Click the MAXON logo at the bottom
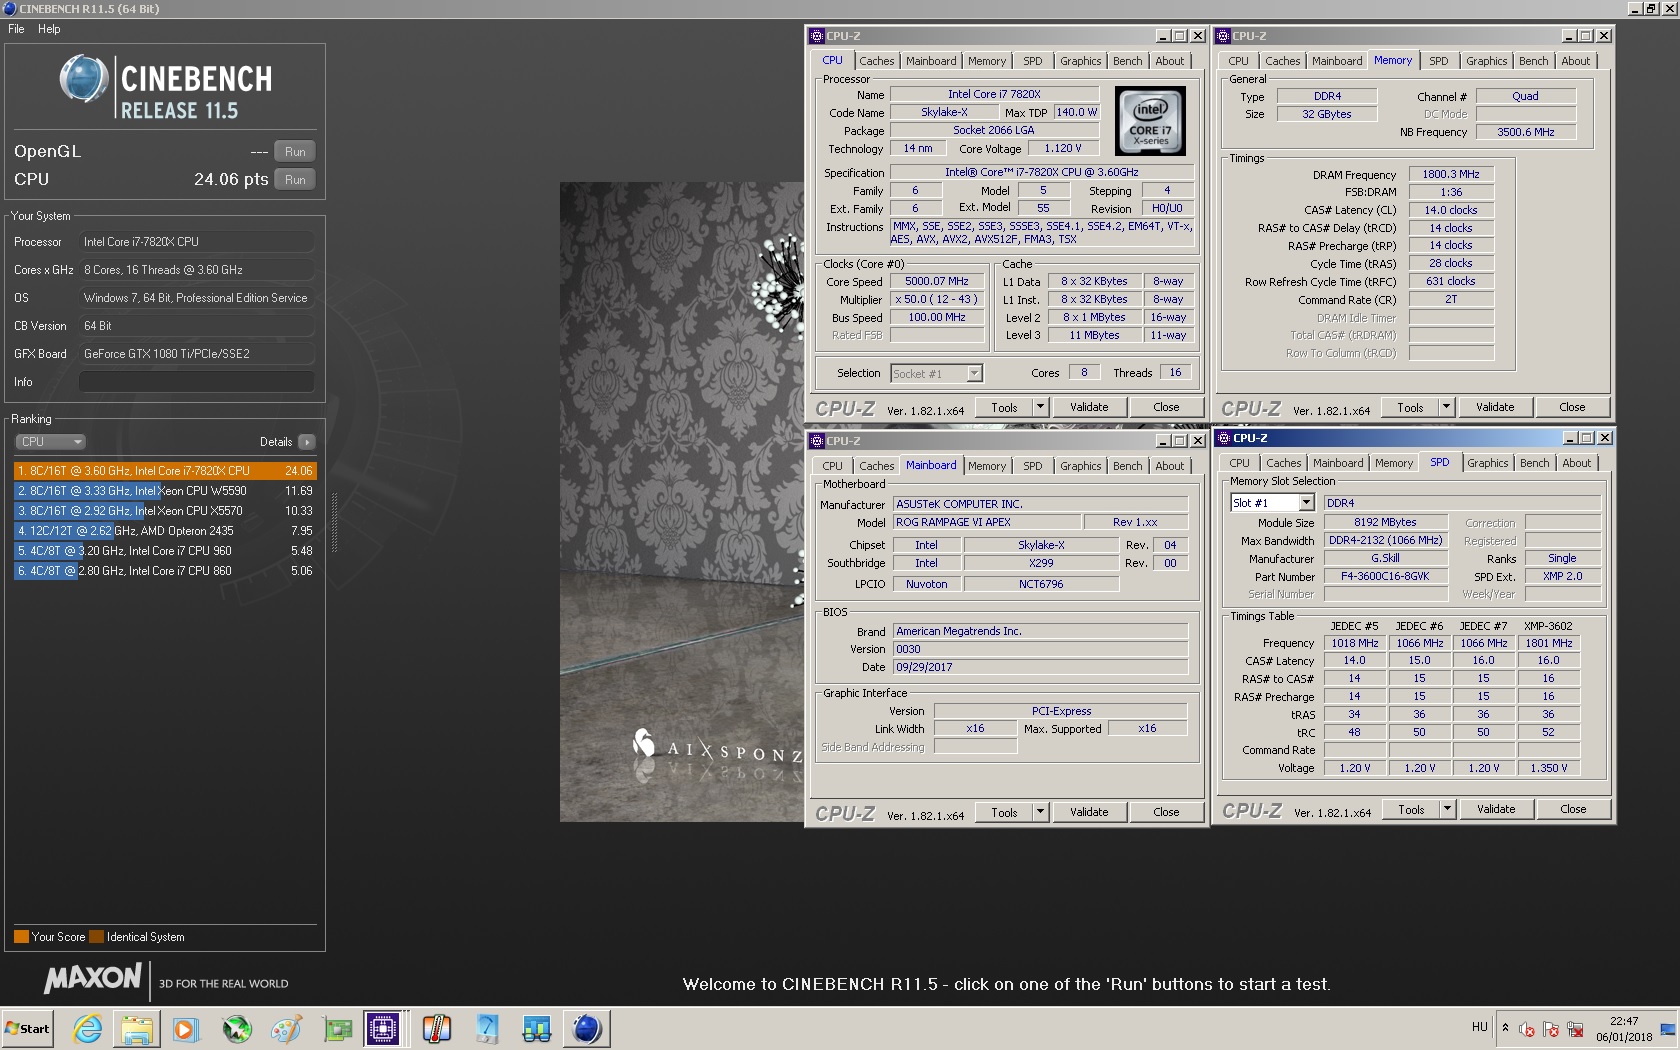1680x1050 pixels. point(93,979)
